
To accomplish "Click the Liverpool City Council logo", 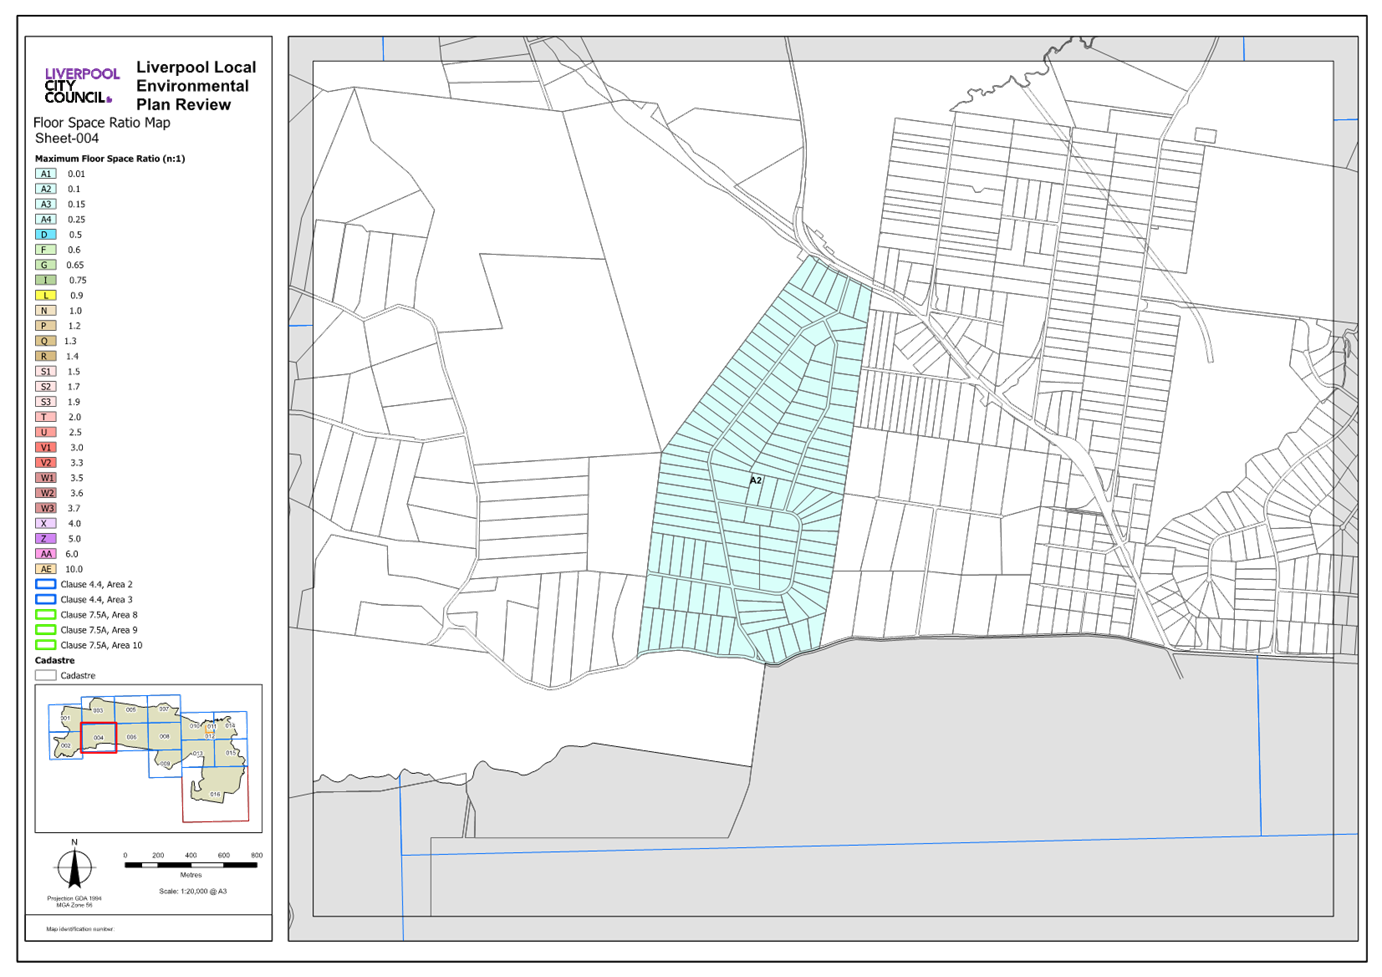I will [81, 85].
